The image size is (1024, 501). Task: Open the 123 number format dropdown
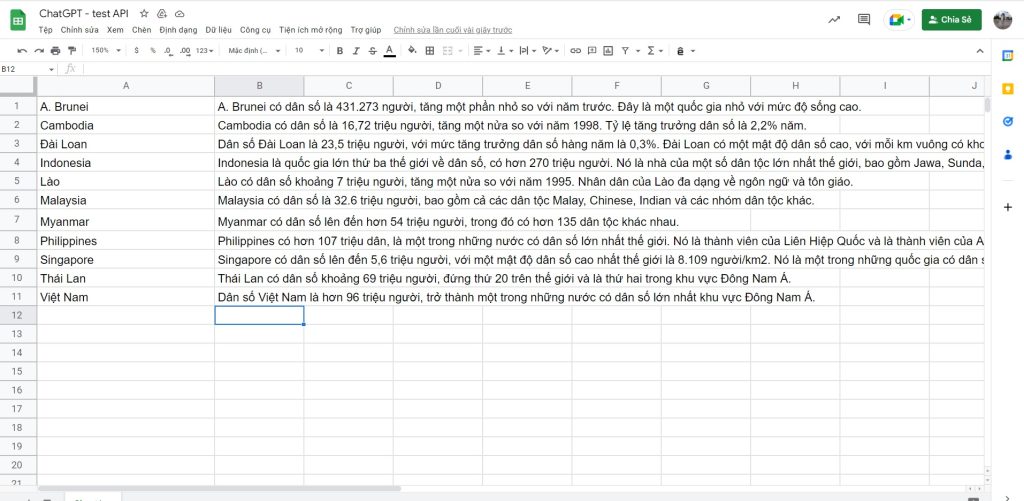tap(204, 50)
